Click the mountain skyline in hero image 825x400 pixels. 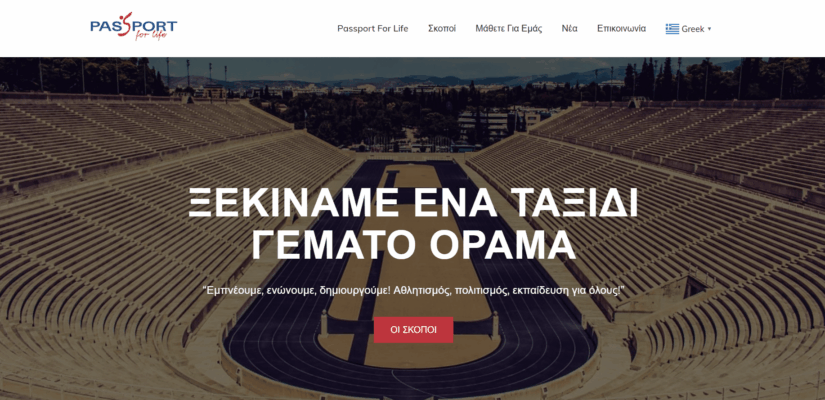point(400,82)
